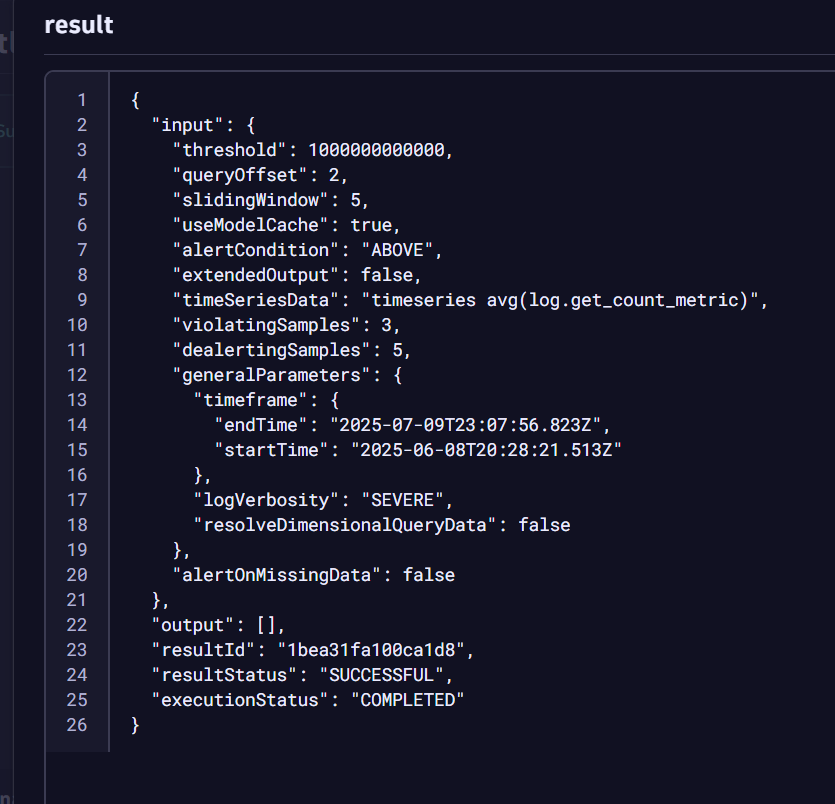Screen dimensions: 835x804
Task: Click the endTime timestamp value
Action: click(x=470, y=425)
